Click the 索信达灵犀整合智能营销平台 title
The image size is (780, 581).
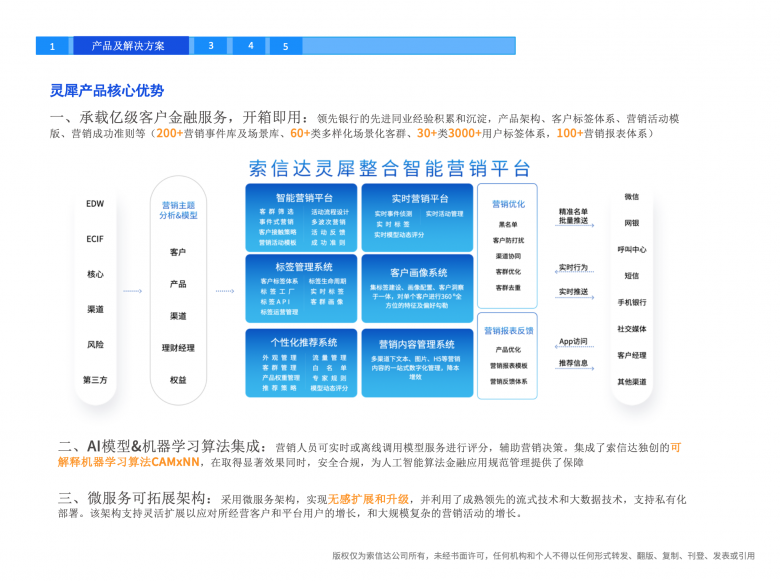pos(390,169)
